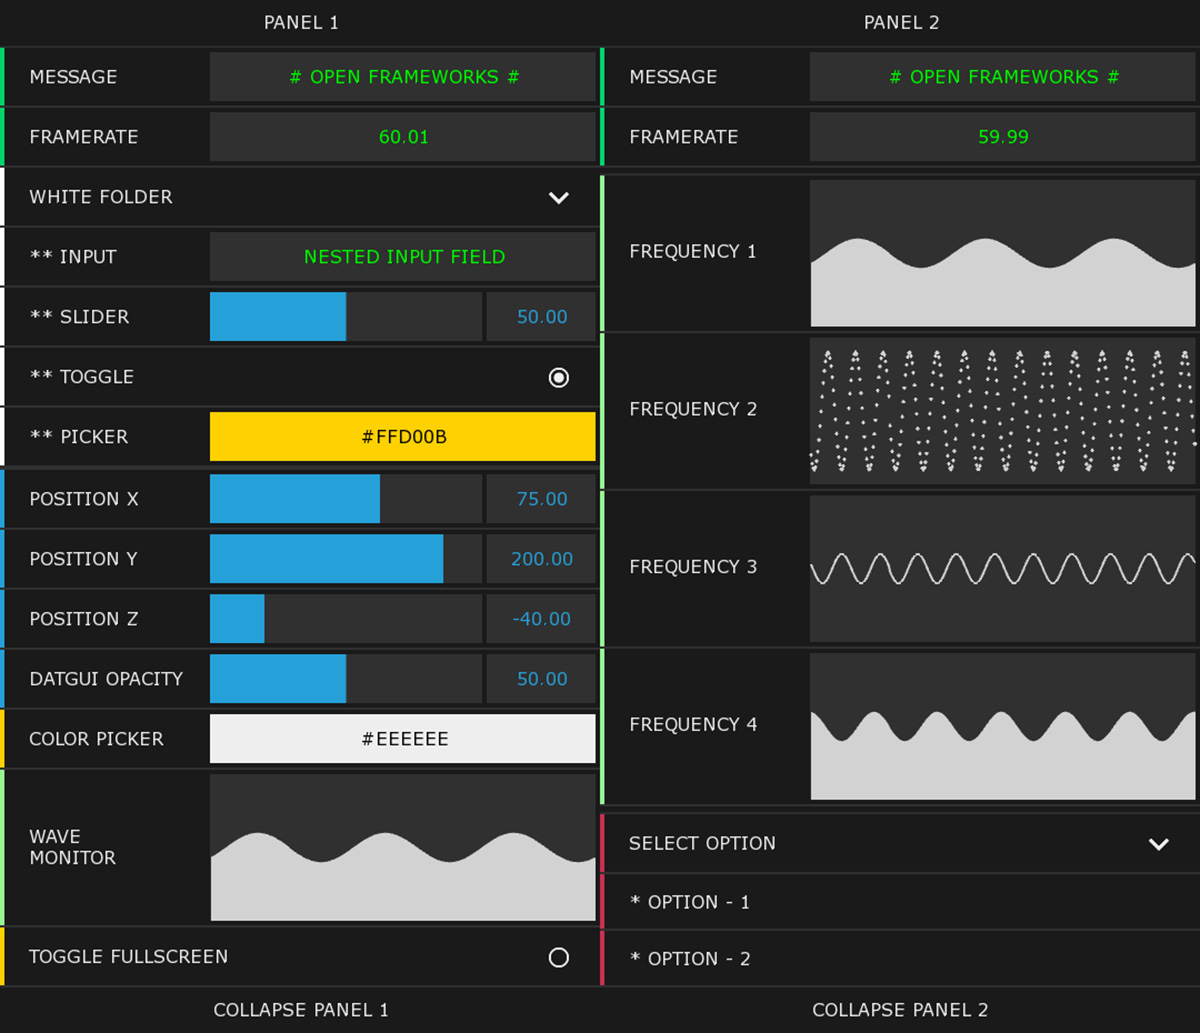The image size is (1200, 1033).
Task: Click the Datgui Opacity slider
Action: pyautogui.click(x=345, y=679)
